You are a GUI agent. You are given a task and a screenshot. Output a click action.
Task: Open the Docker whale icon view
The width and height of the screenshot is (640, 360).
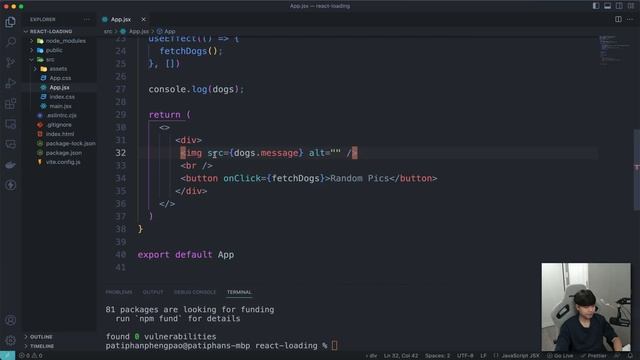pos(11,165)
